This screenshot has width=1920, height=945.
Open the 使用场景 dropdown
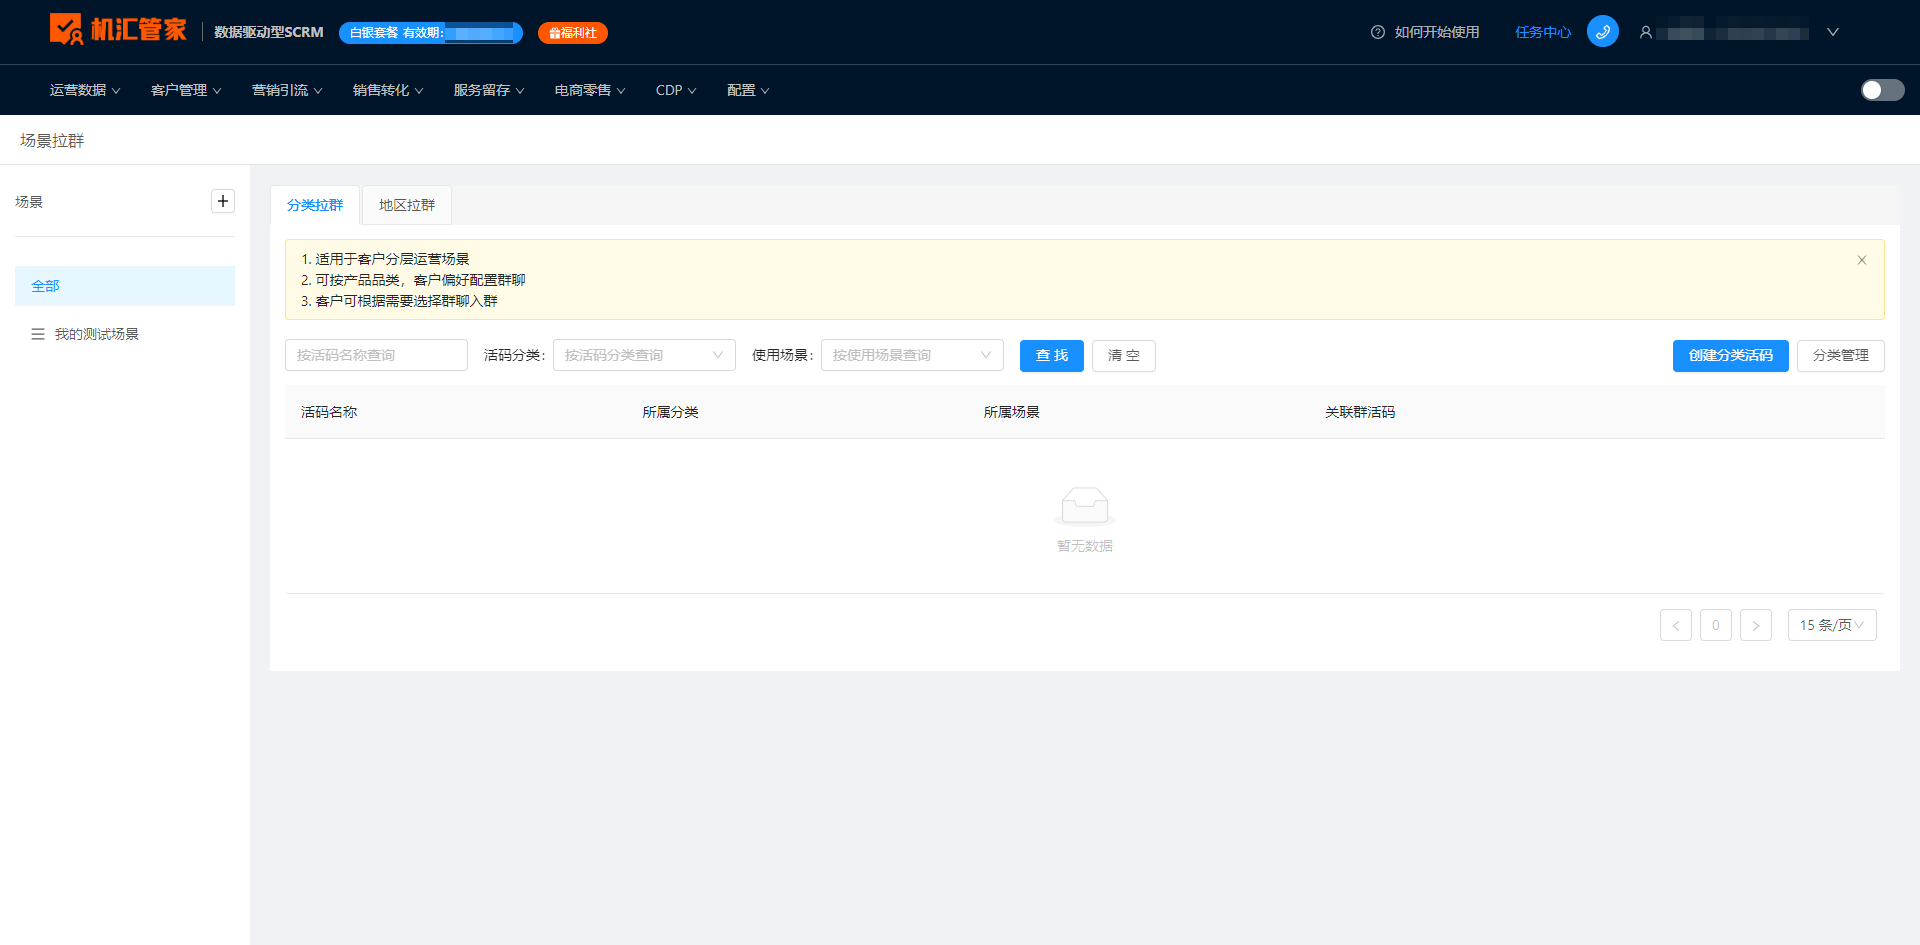pyautogui.click(x=912, y=355)
